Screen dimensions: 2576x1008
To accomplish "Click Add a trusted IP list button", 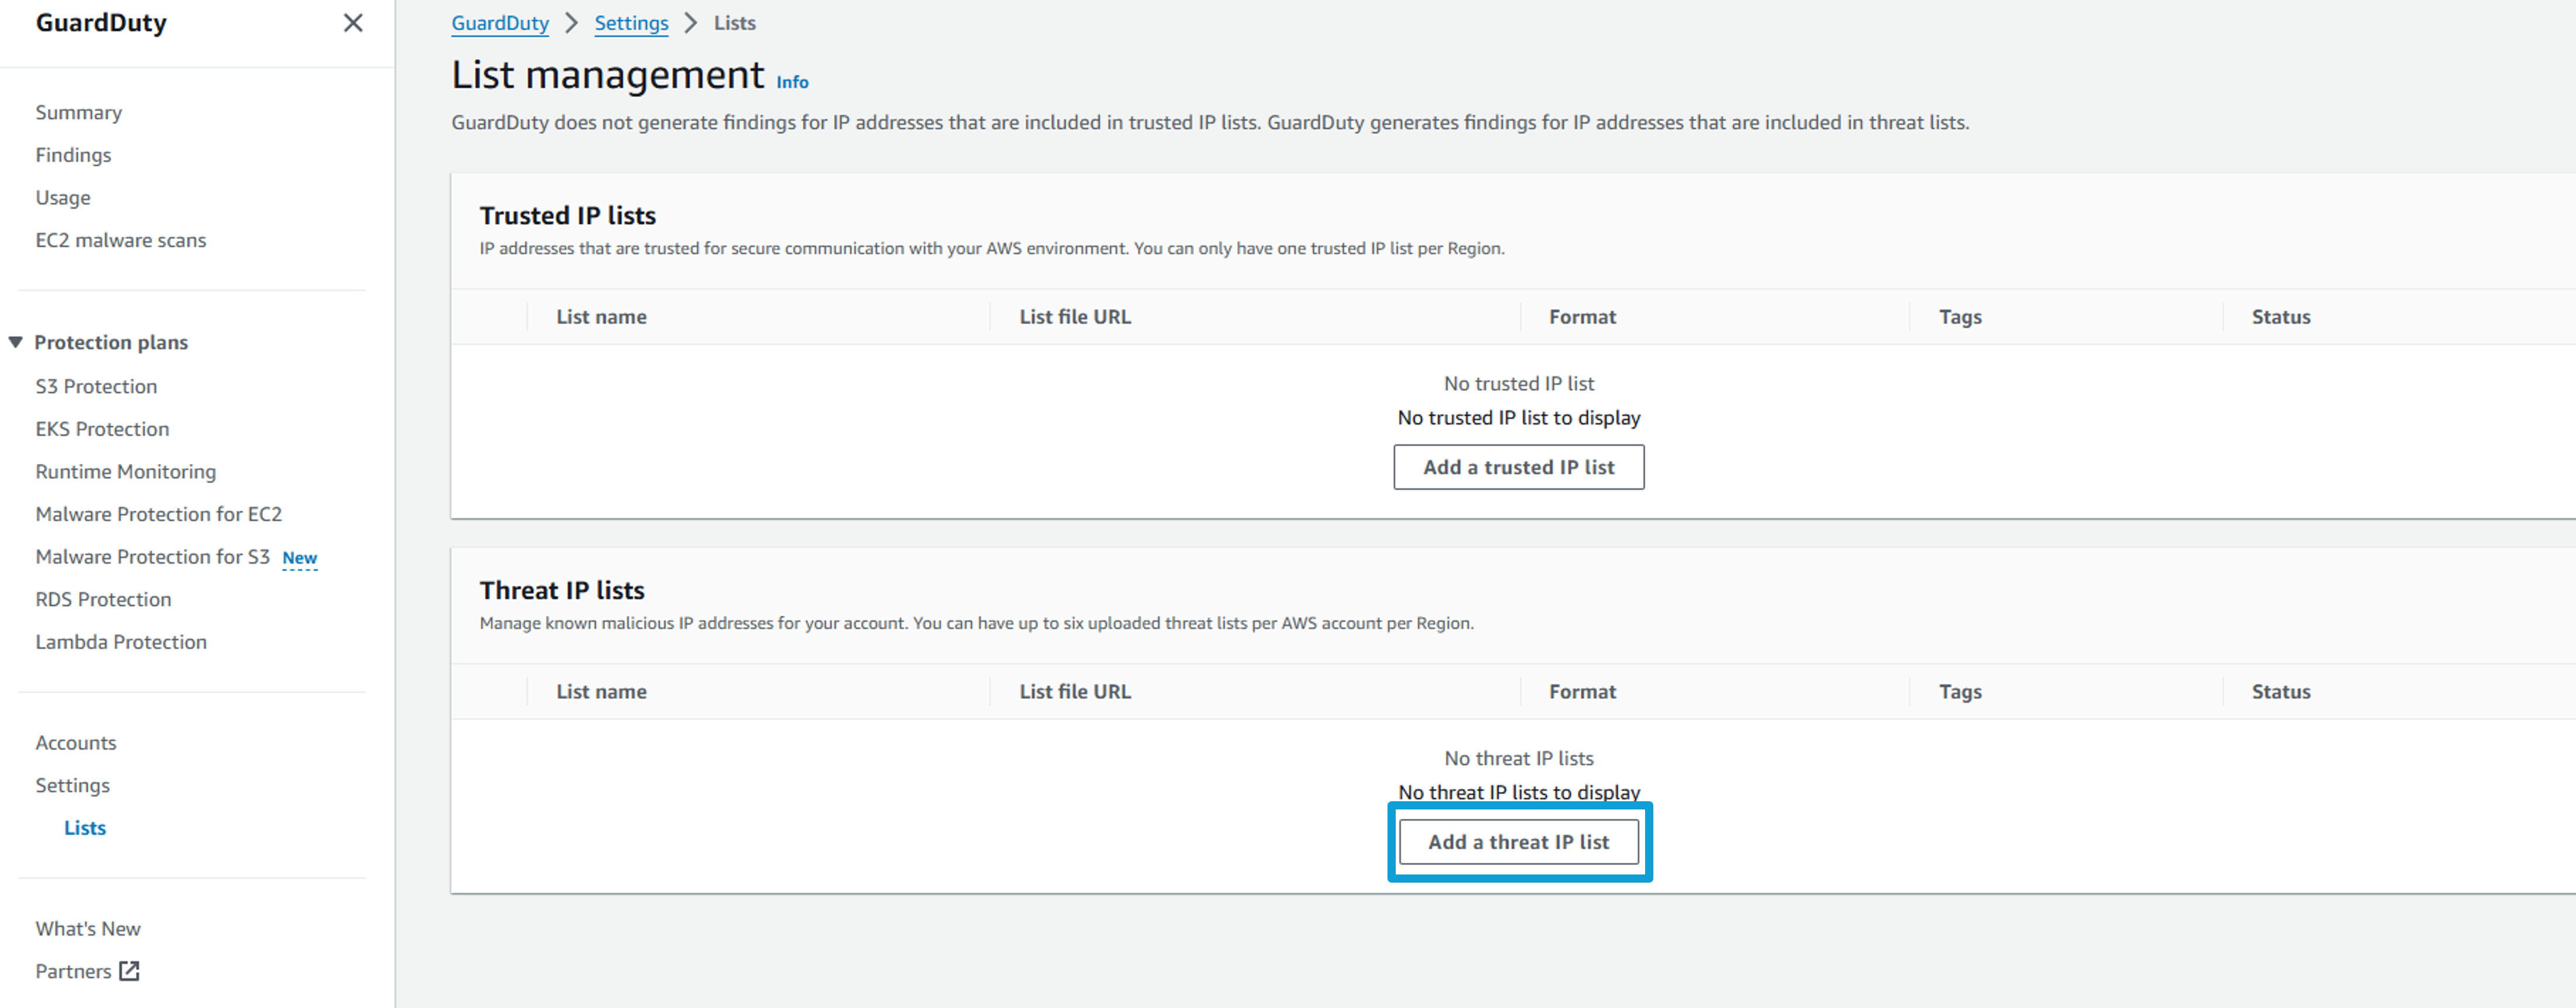I will 1519,467.
